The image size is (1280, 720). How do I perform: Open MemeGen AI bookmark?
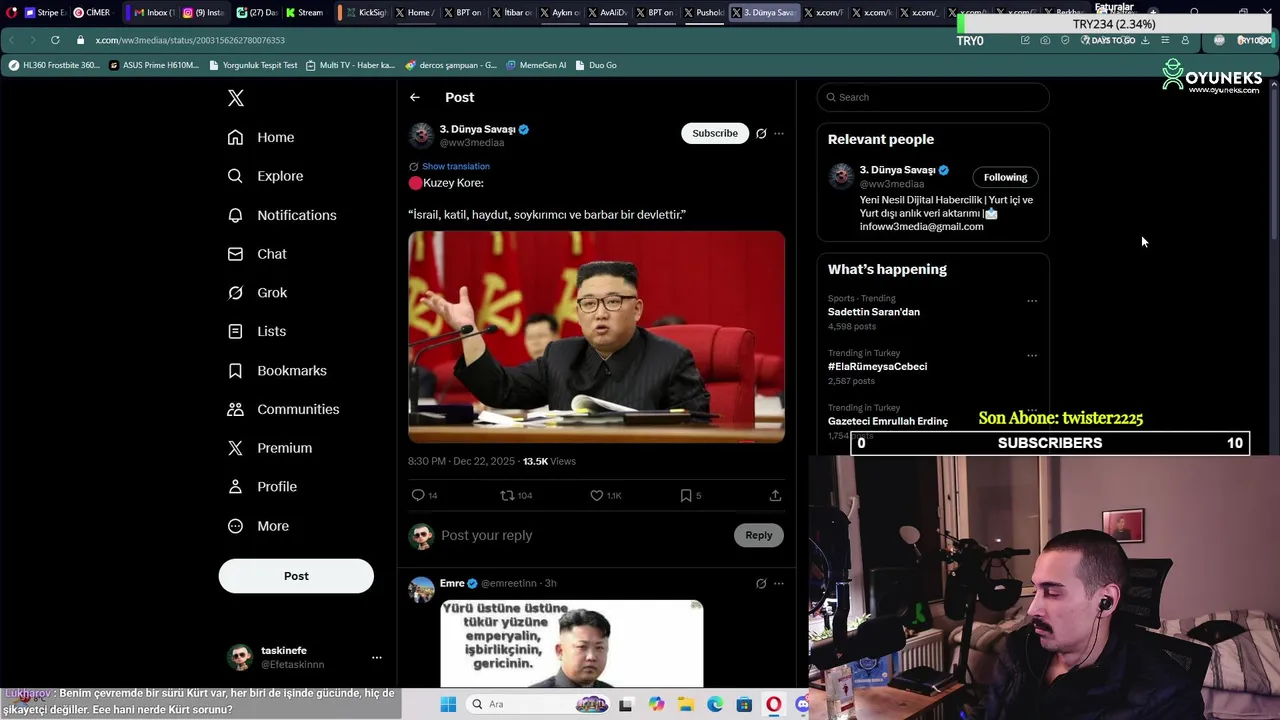536,65
